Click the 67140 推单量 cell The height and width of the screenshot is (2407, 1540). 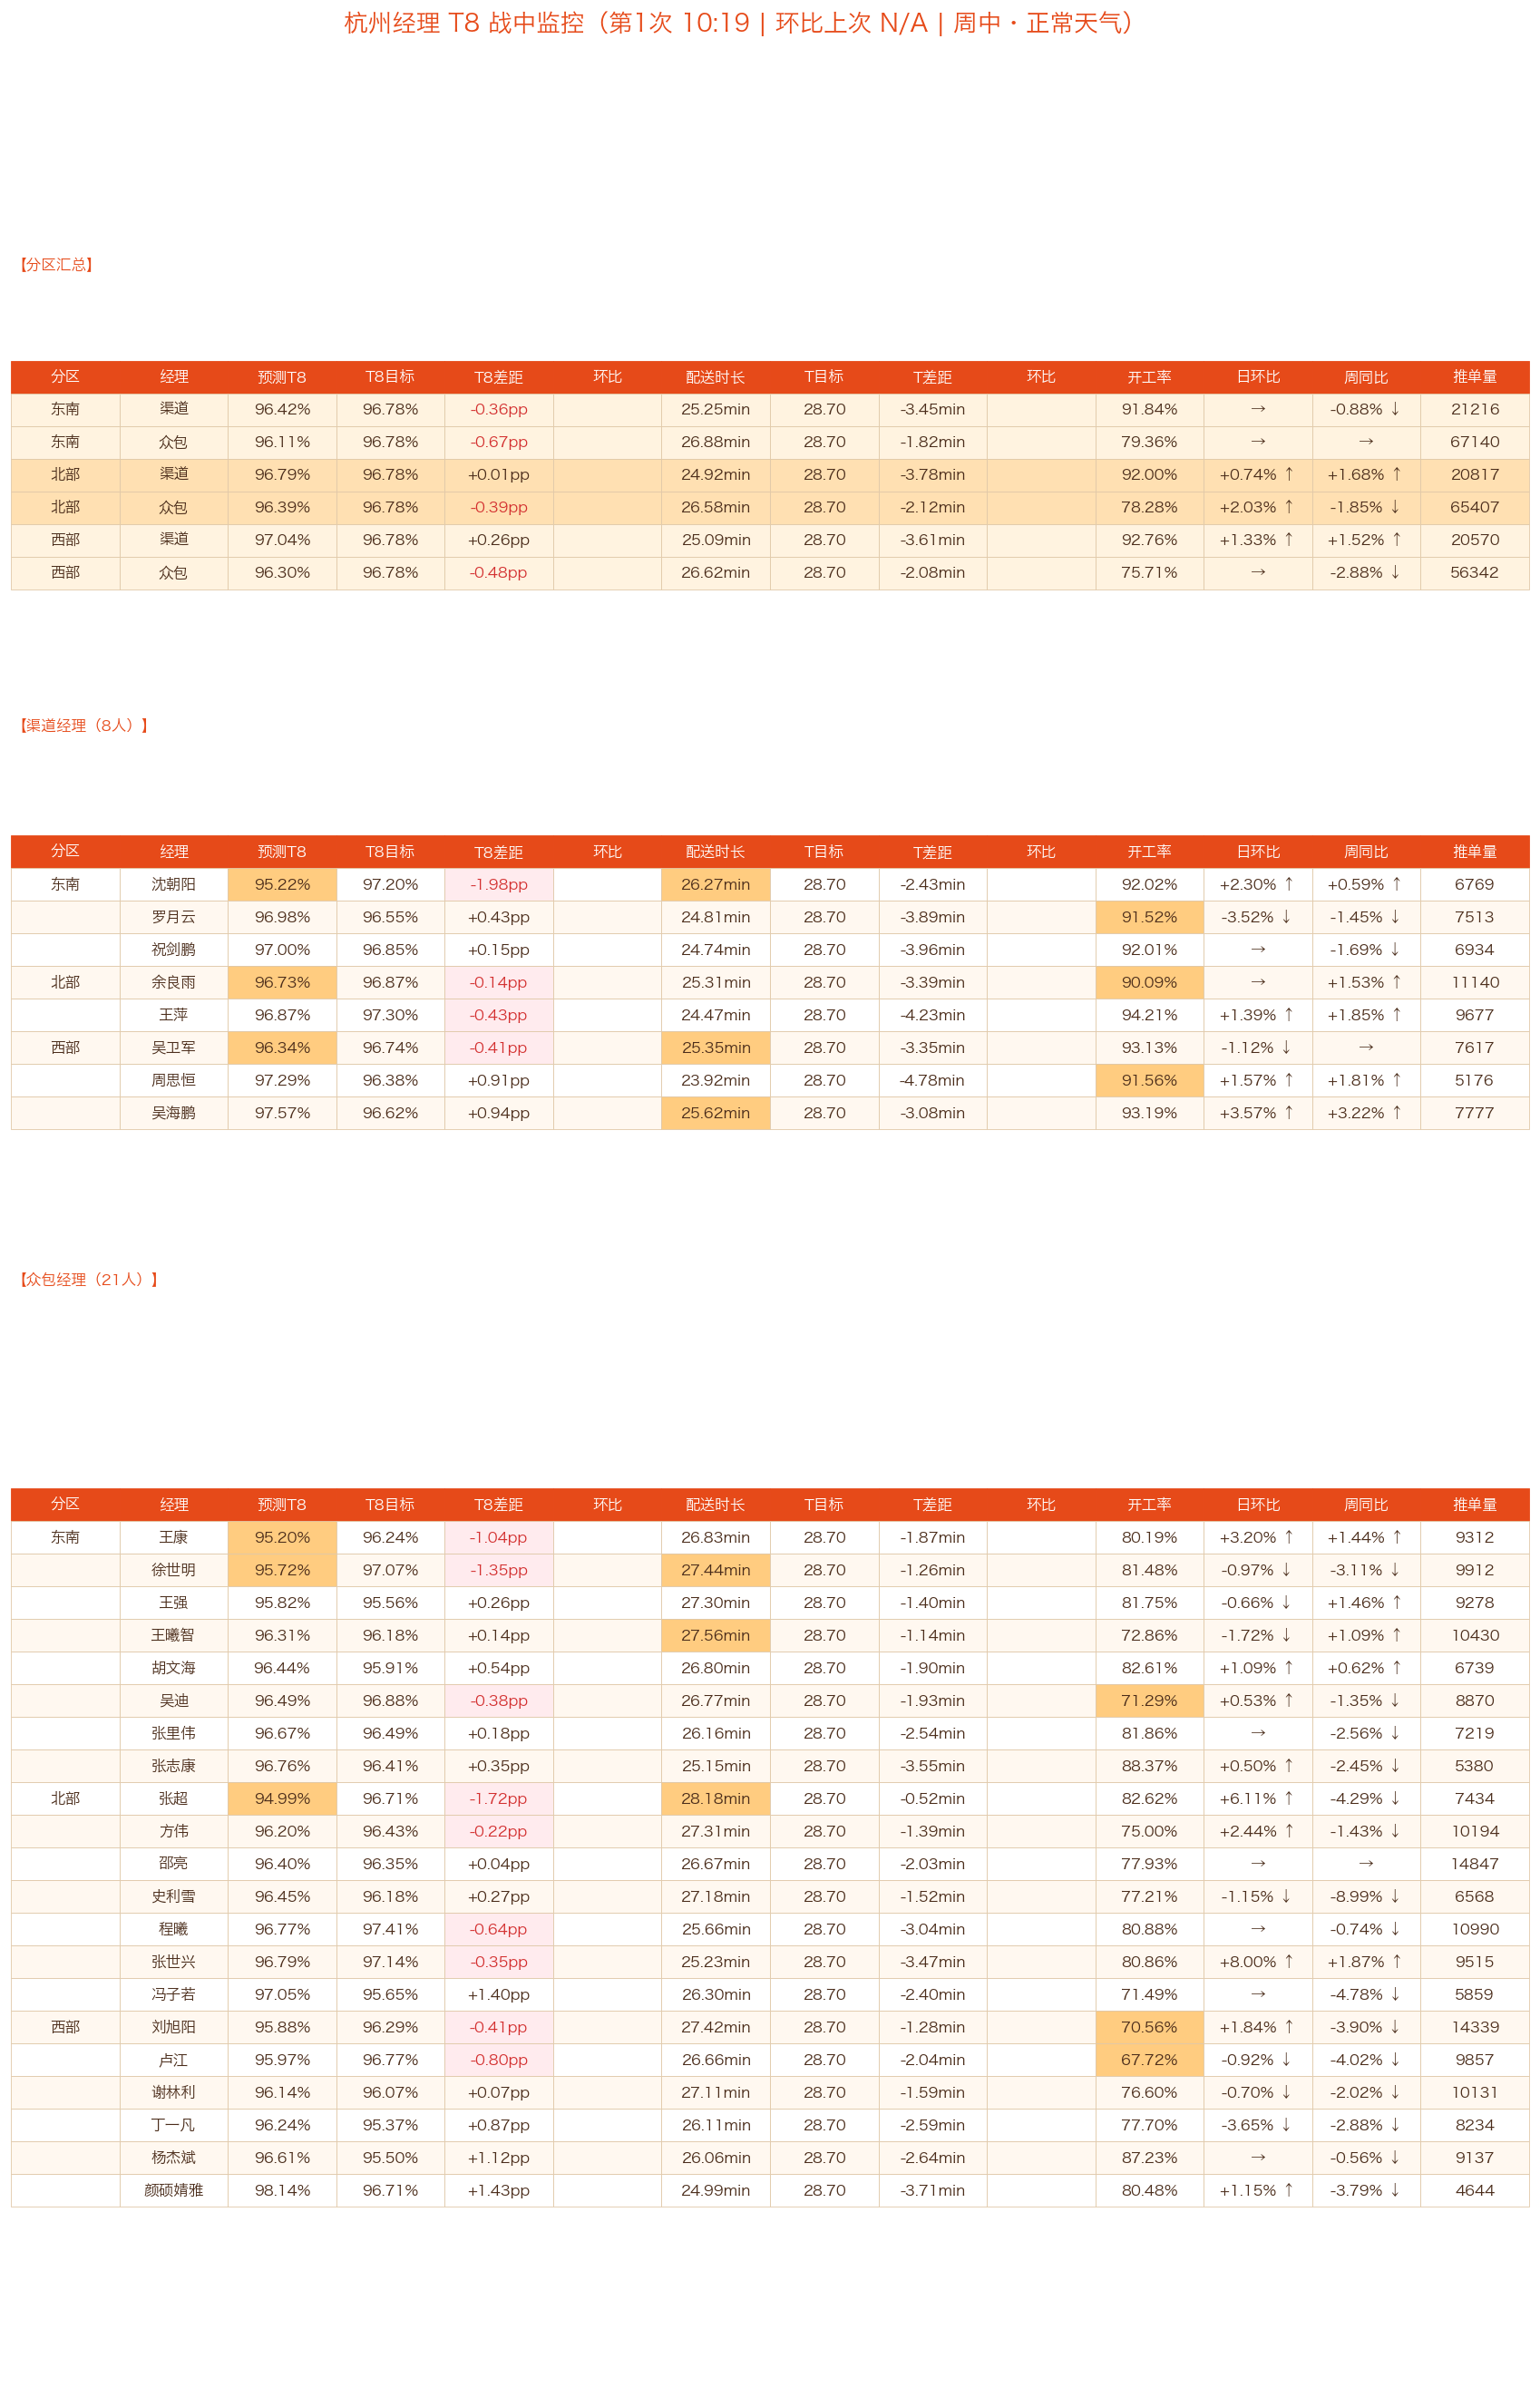[1474, 441]
